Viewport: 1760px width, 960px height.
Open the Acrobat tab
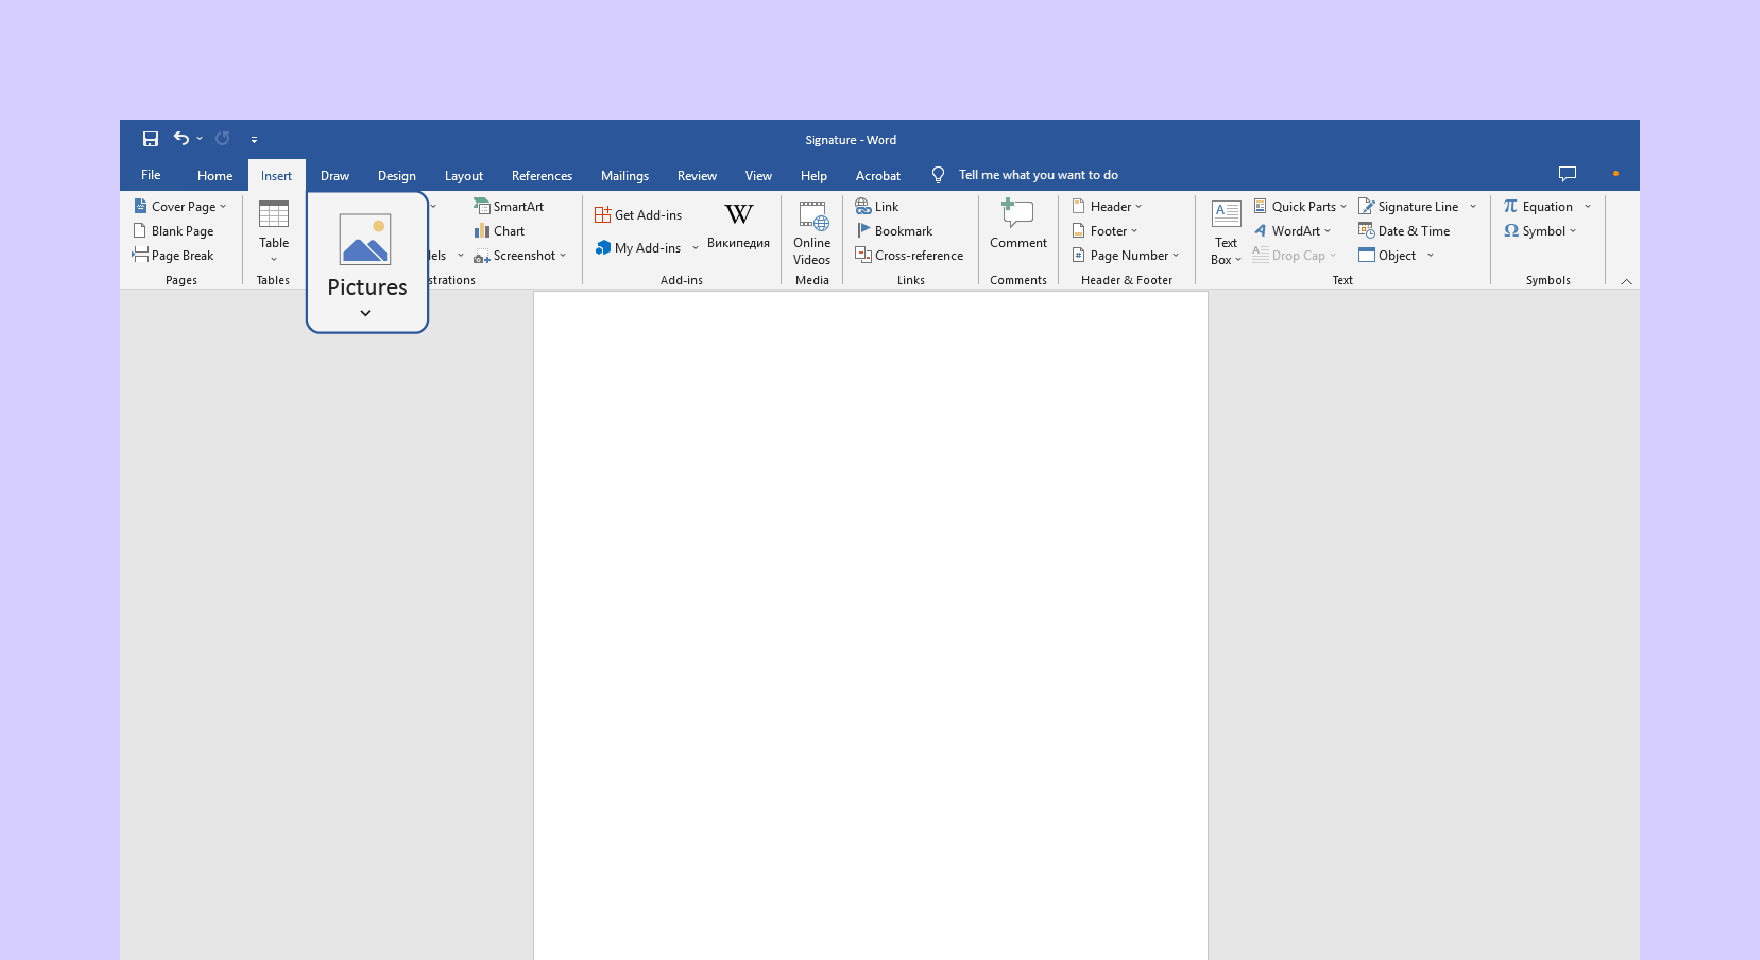[x=878, y=176]
